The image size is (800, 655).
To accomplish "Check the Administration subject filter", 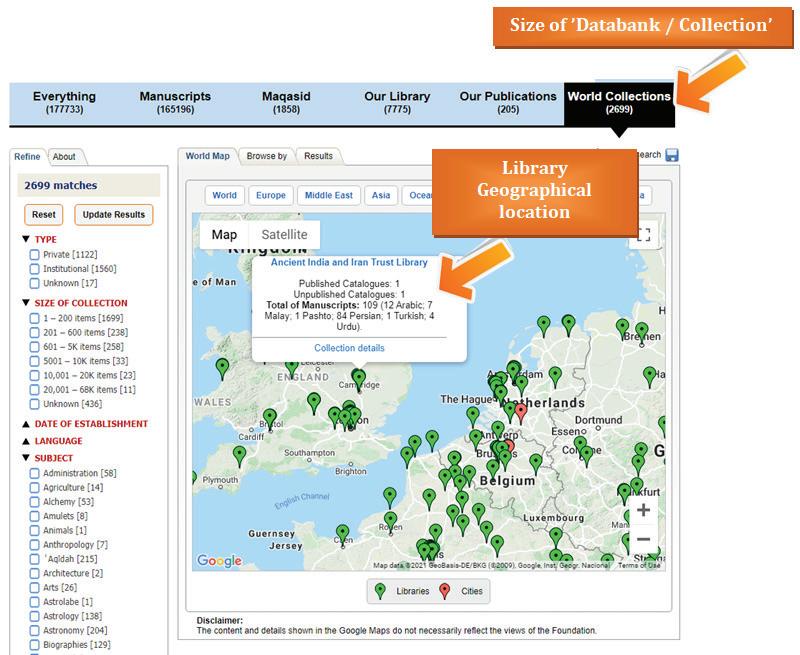I will pyautogui.click(x=35, y=473).
